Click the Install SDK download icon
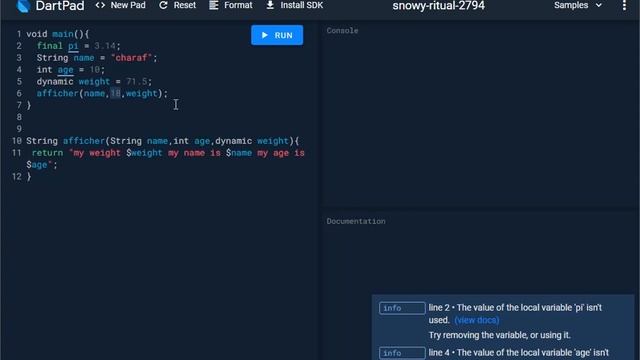Screen dimensions: 640x360 (x=270, y=5)
